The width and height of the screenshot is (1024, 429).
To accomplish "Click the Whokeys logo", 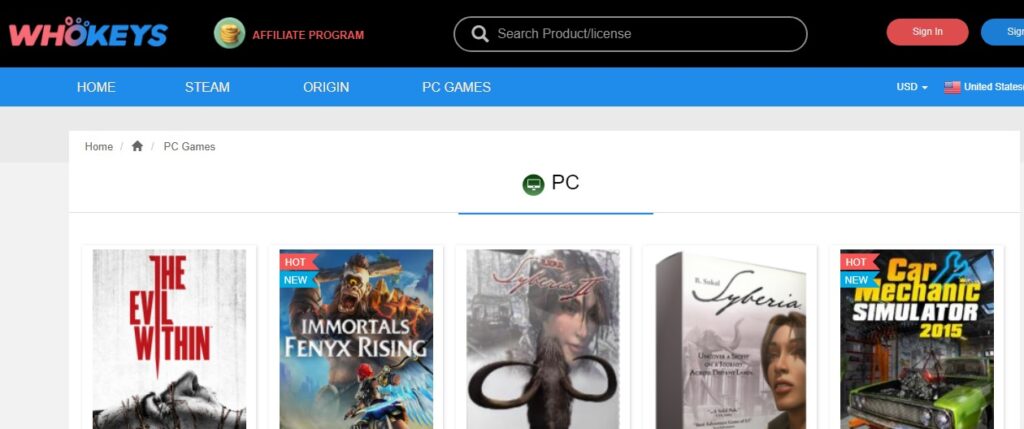I will (88, 34).
